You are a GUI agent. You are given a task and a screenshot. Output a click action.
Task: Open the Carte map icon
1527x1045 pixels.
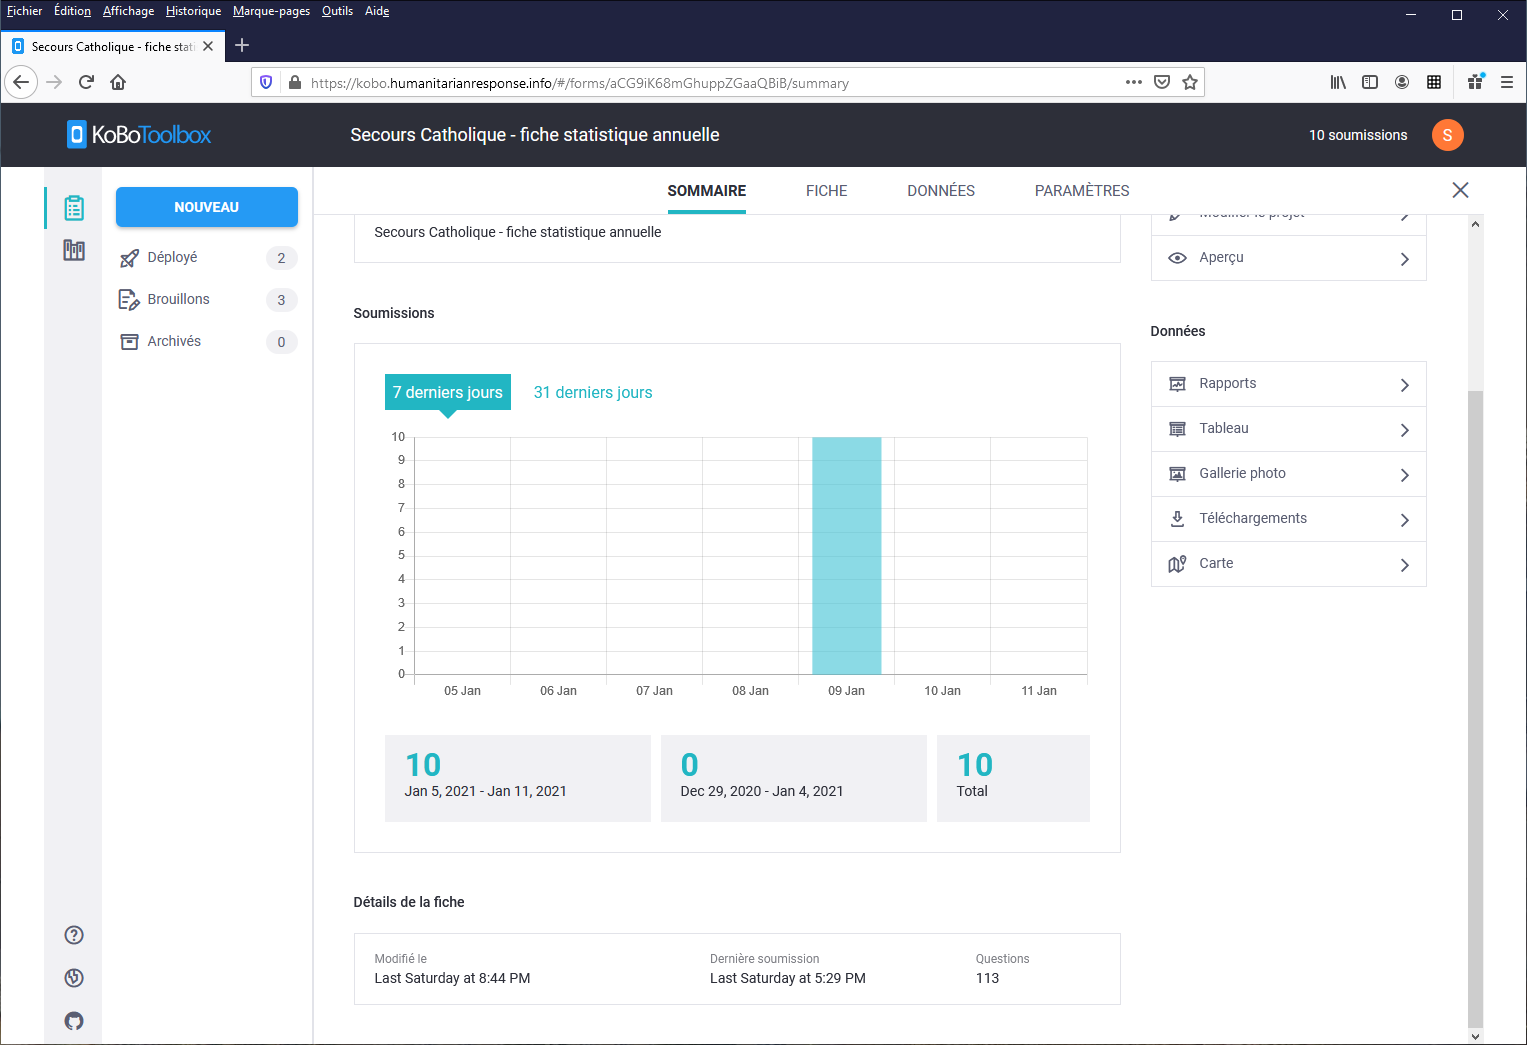point(1177,563)
